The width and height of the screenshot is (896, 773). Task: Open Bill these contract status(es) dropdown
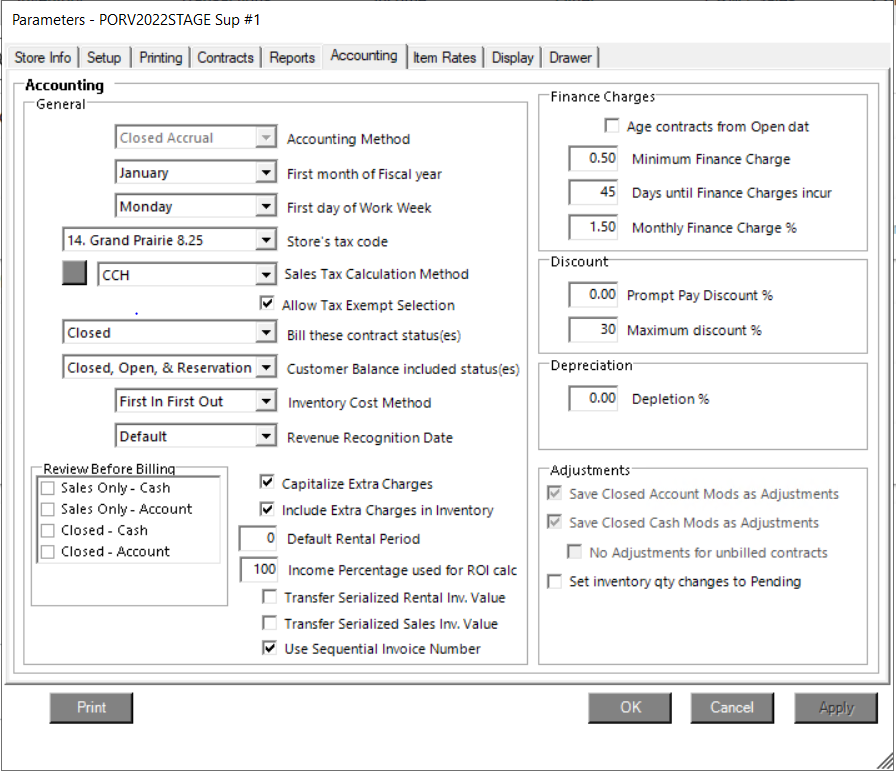click(265, 333)
